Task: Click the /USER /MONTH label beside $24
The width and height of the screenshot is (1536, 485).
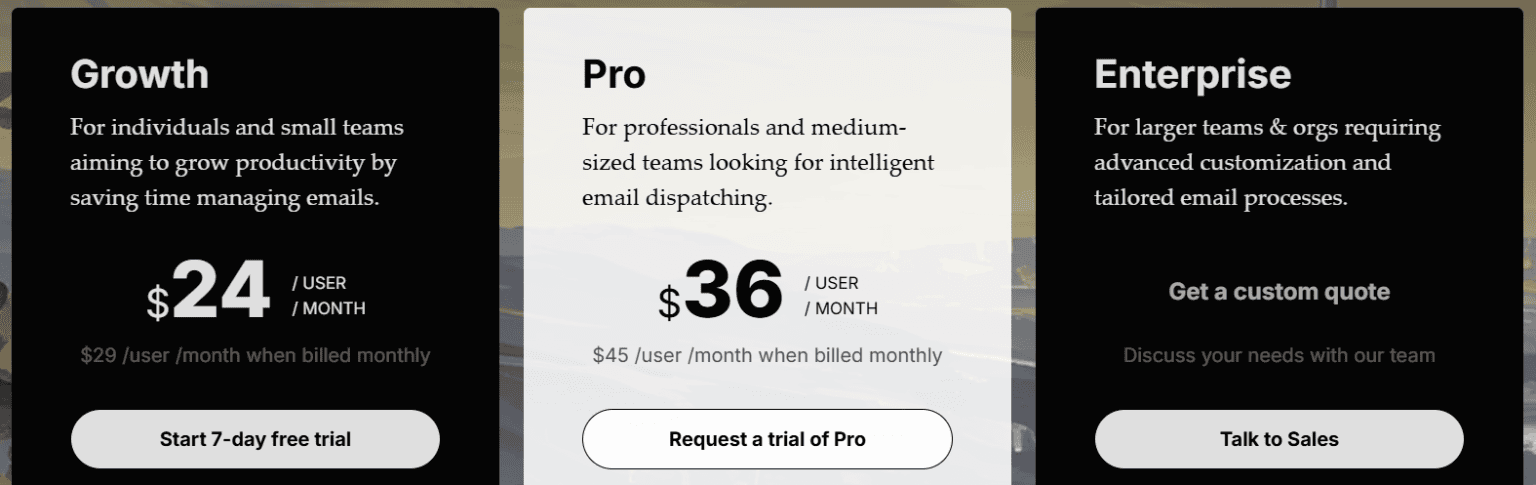Action: [328, 296]
